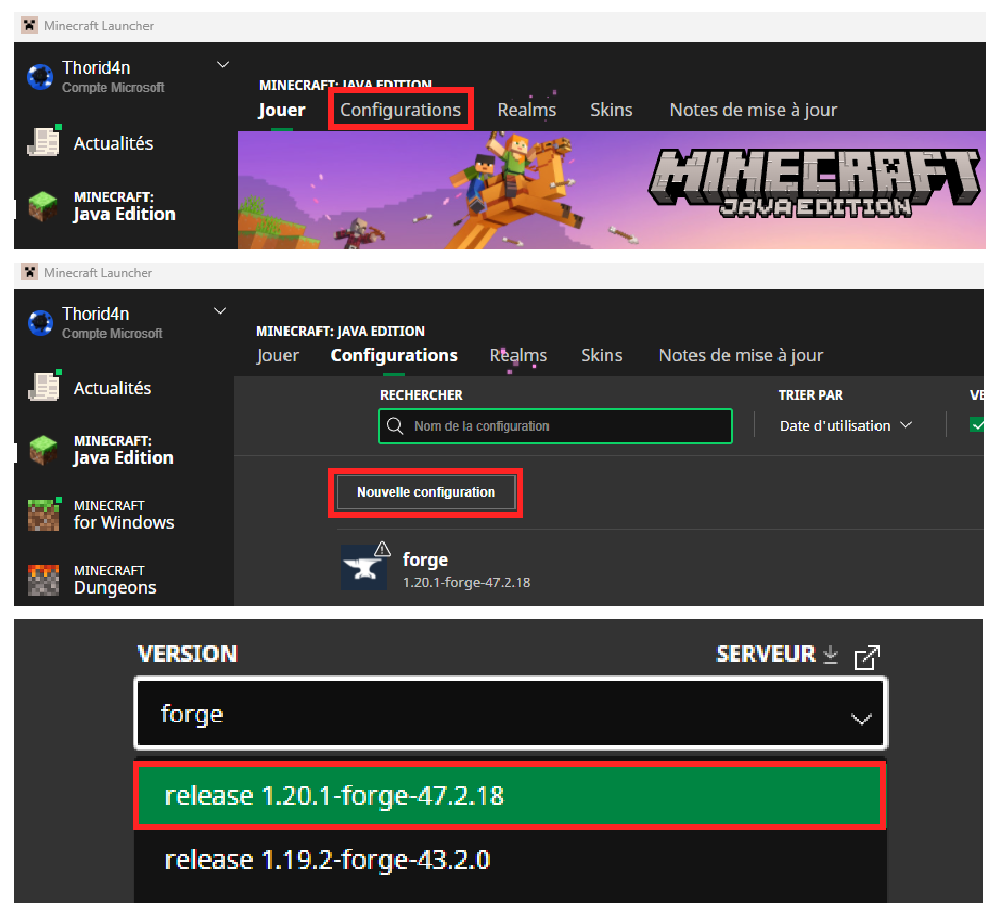Viewport: 1000px width, 919px height.
Task: Click Thorid4n avatar icon in top window
Action: click(x=40, y=77)
